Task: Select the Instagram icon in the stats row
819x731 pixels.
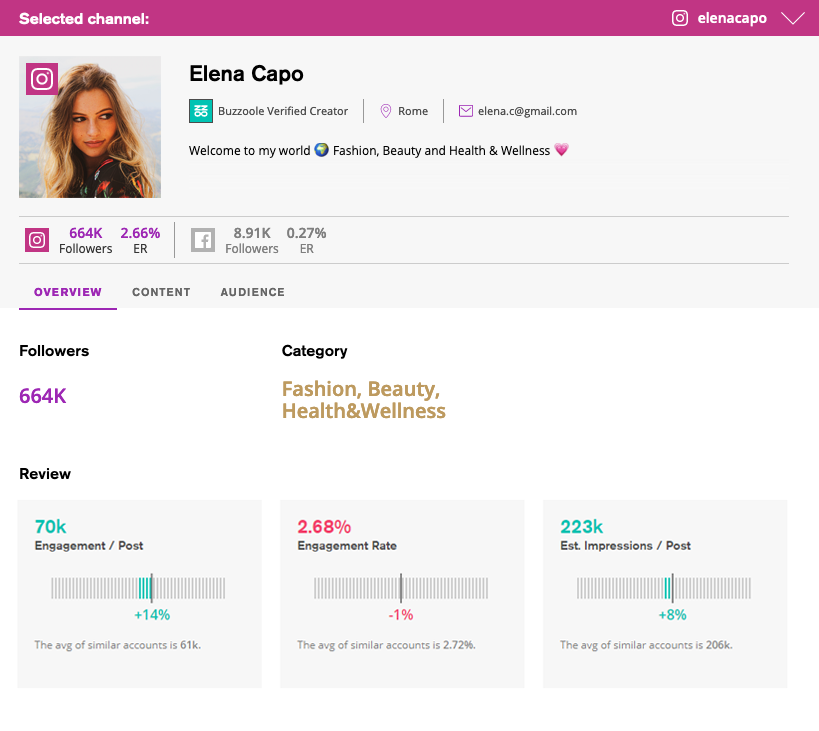Action: pyautogui.click(x=37, y=240)
